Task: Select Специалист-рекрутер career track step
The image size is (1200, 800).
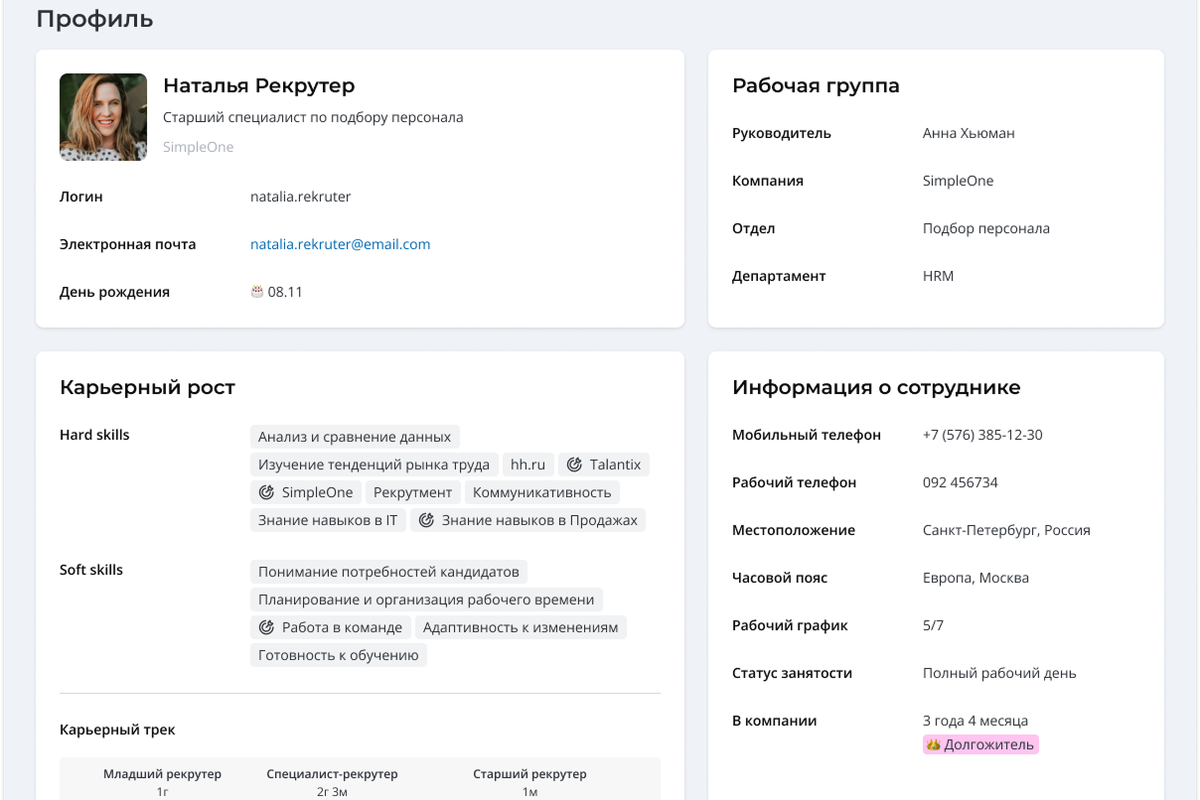Action: click(332, 781)
